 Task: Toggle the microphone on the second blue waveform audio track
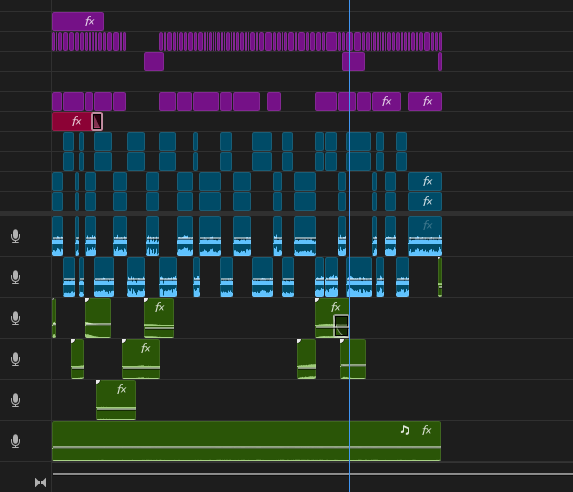[x=15, y=277]
